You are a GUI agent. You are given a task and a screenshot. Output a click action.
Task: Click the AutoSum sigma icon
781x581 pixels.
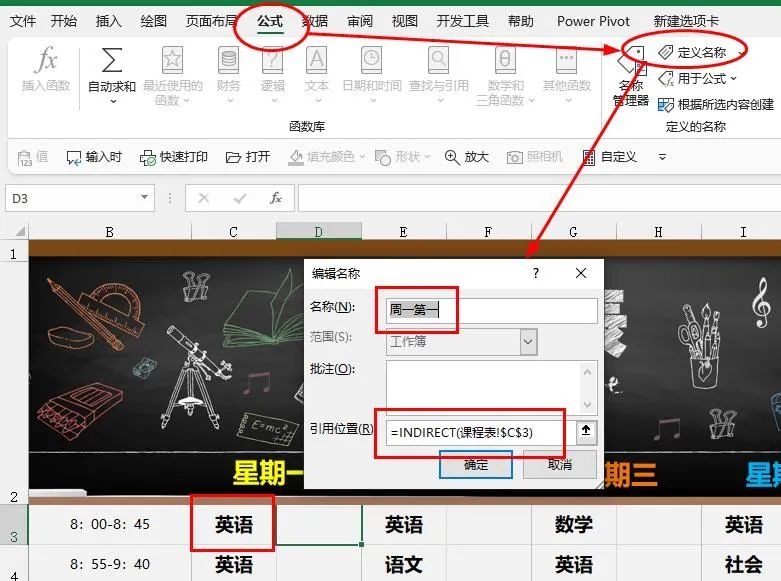pyautogui.click(x=112, y=60)
